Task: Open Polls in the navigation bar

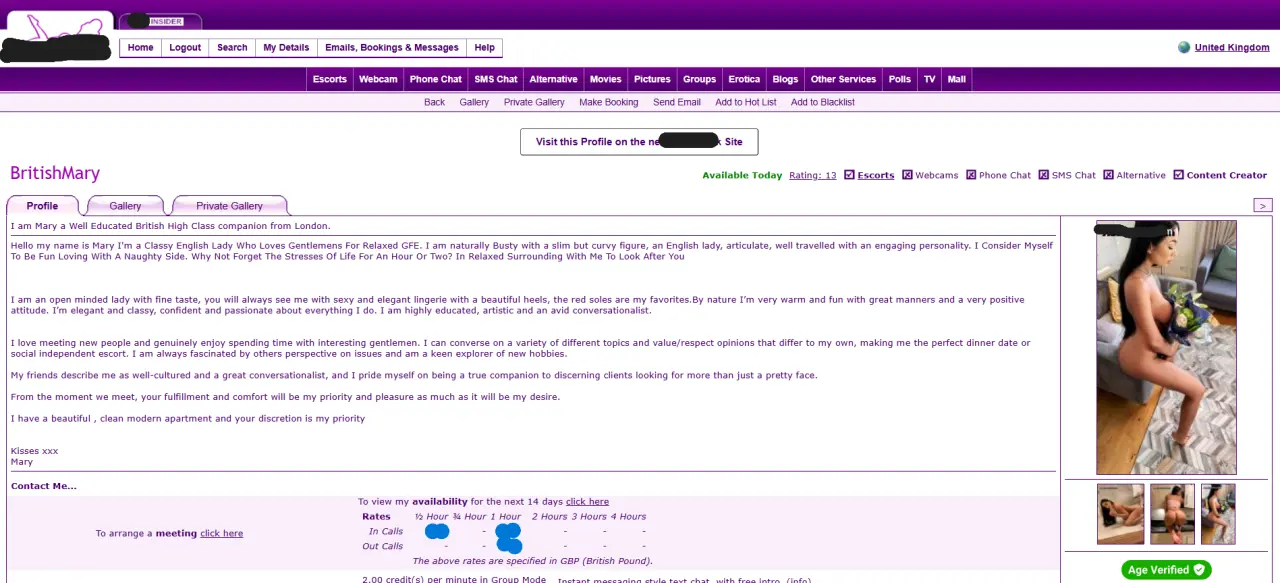Action: coord(900,79)
